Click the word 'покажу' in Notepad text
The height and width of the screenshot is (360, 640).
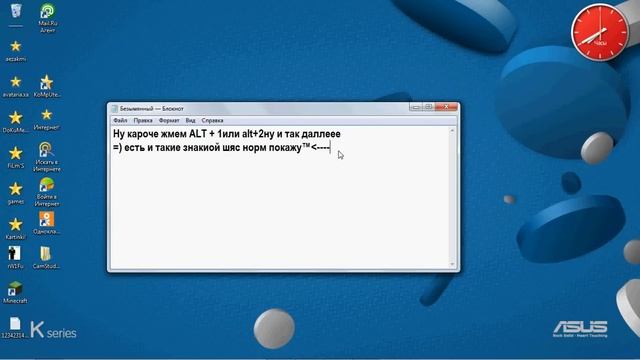click(x=285, y=148)
